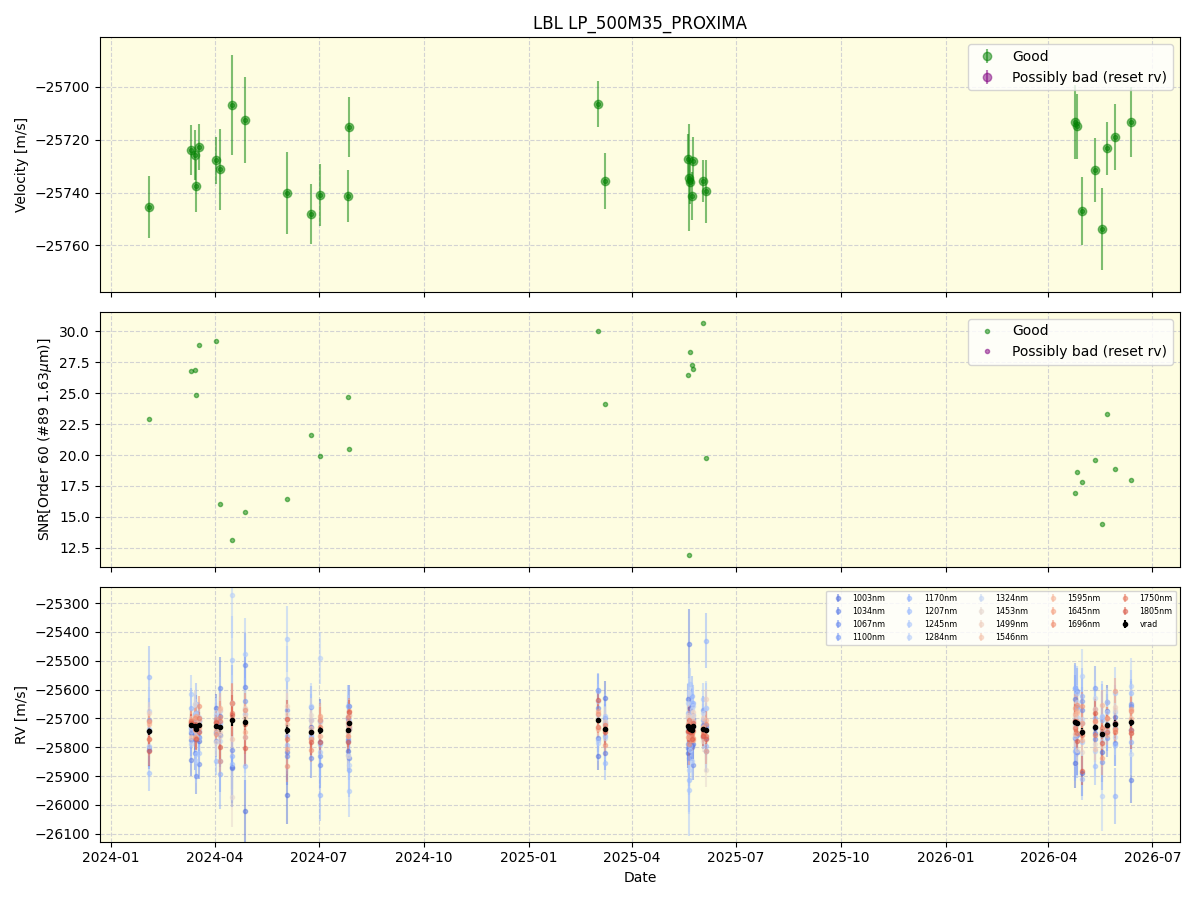Click the 1499nm legend entry
The width and height of the screenshot is (1200, 900).
(1002, 624)
